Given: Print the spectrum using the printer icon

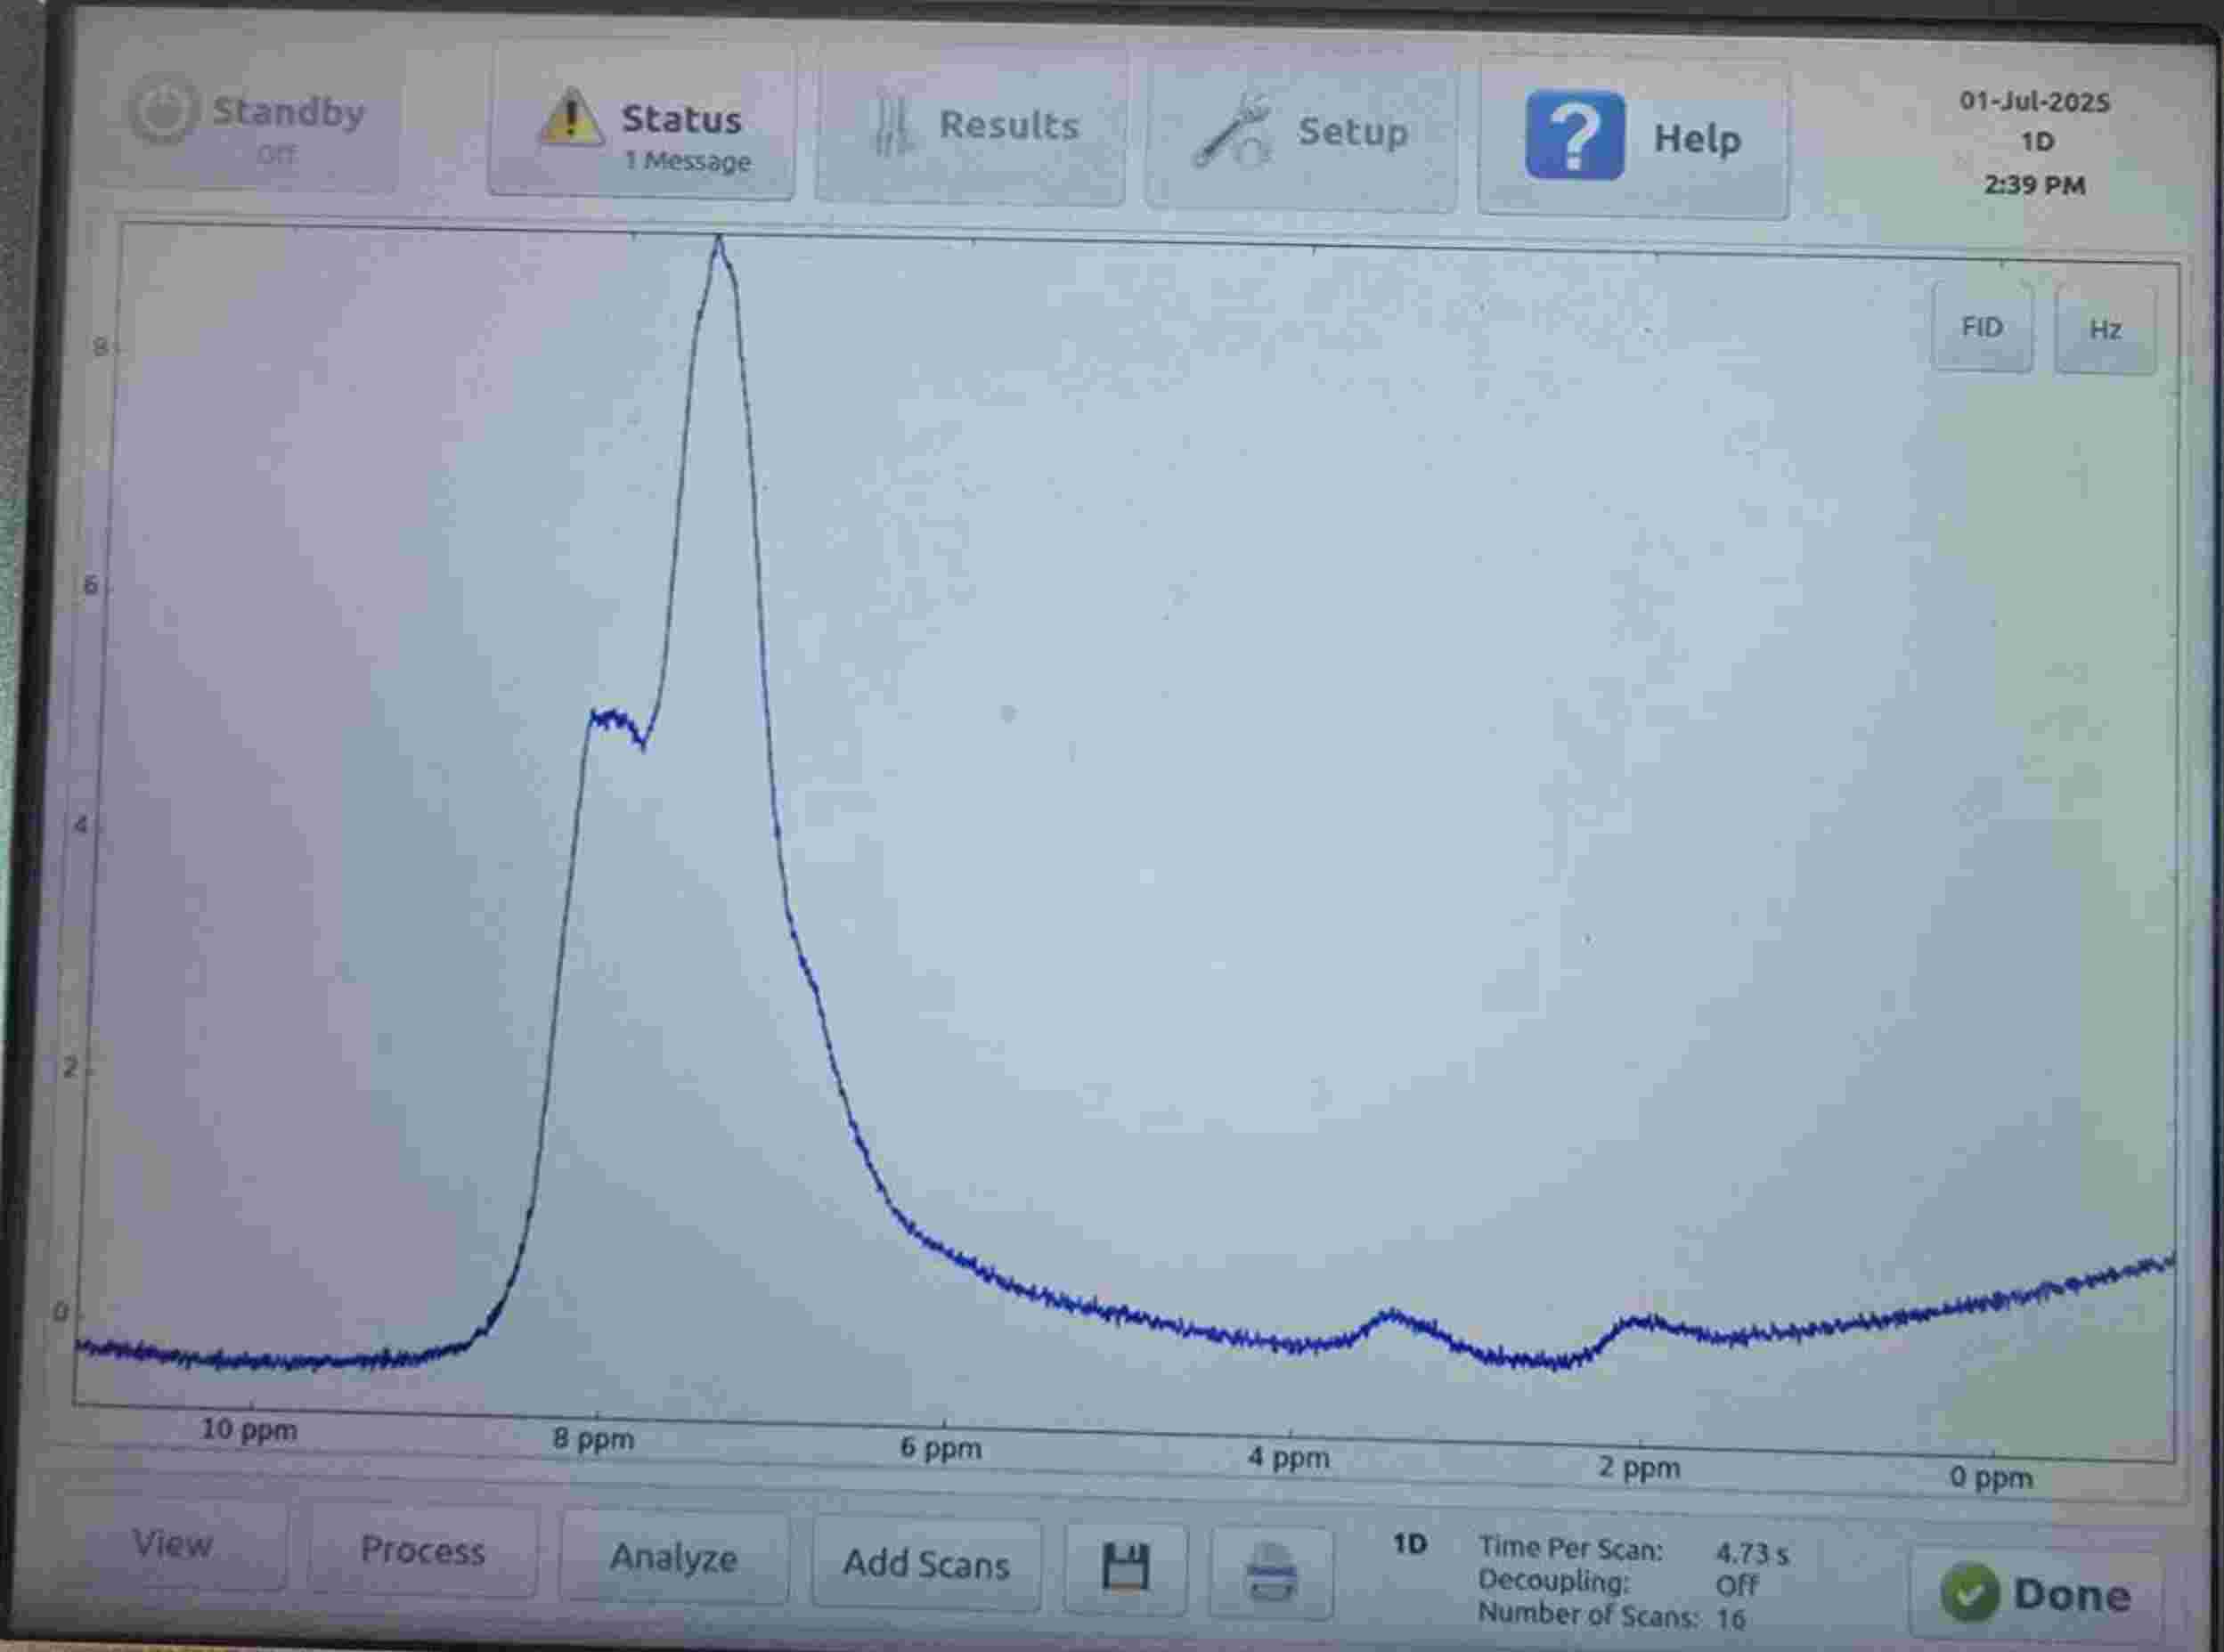Looking at the screenshot, I should point(1272,1572).
